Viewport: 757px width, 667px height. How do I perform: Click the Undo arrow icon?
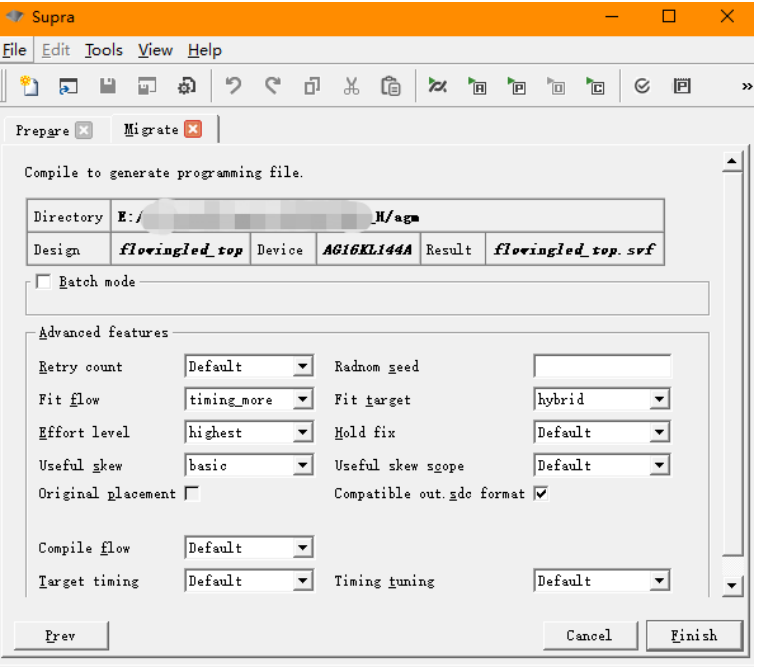[234, 86]
